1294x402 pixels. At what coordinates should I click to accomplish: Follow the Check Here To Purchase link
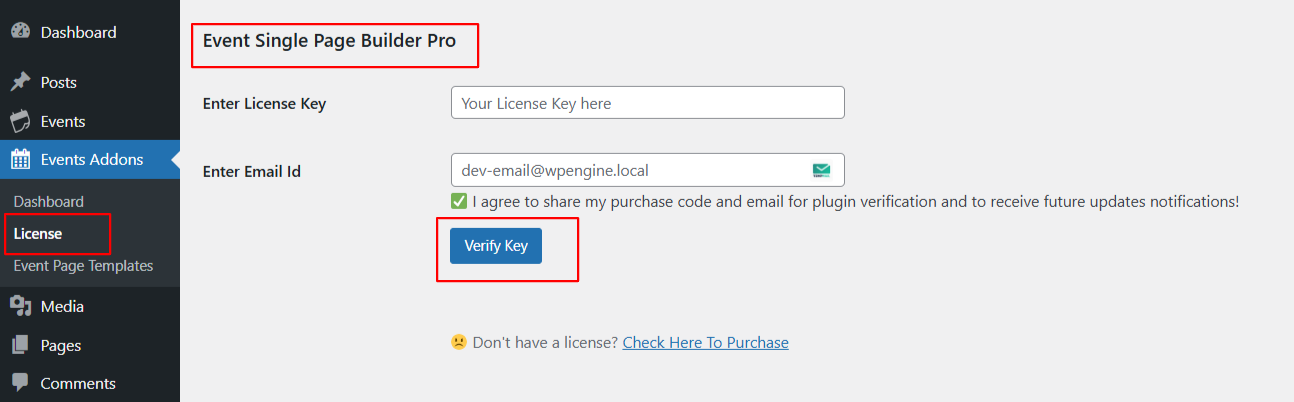tap(705, 342)
